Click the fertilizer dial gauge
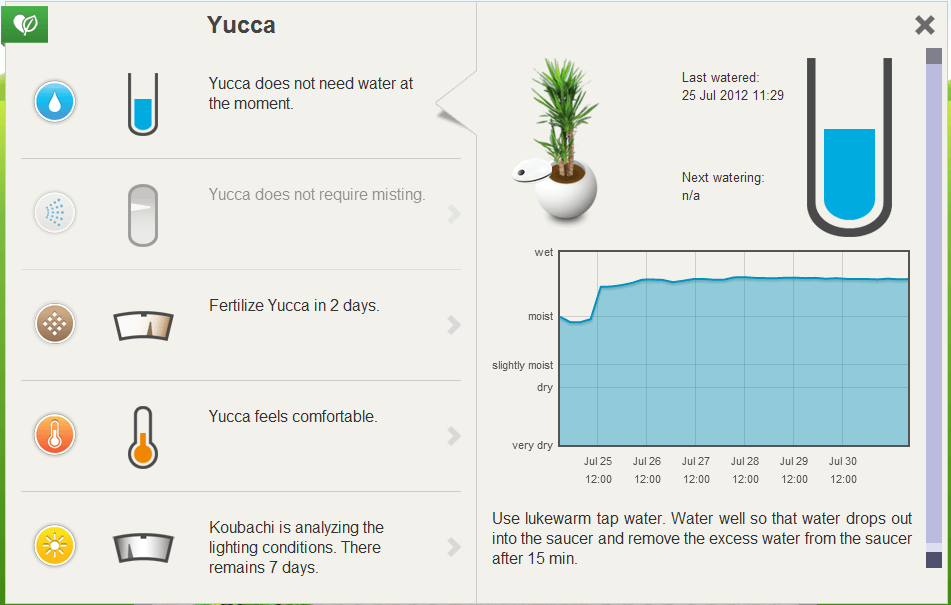Screen dimensions: 951x605 pyautogui.click(x=144, y=326)
